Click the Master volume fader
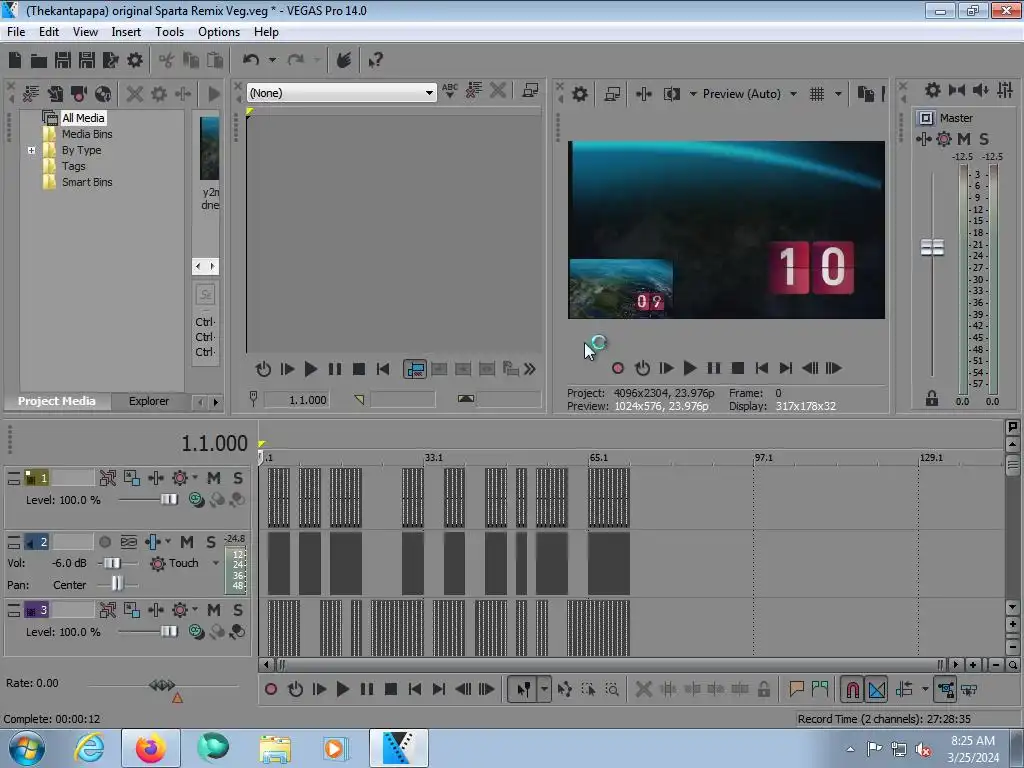Viewport: 1024px width, 768px height. [x=932, y=248]
